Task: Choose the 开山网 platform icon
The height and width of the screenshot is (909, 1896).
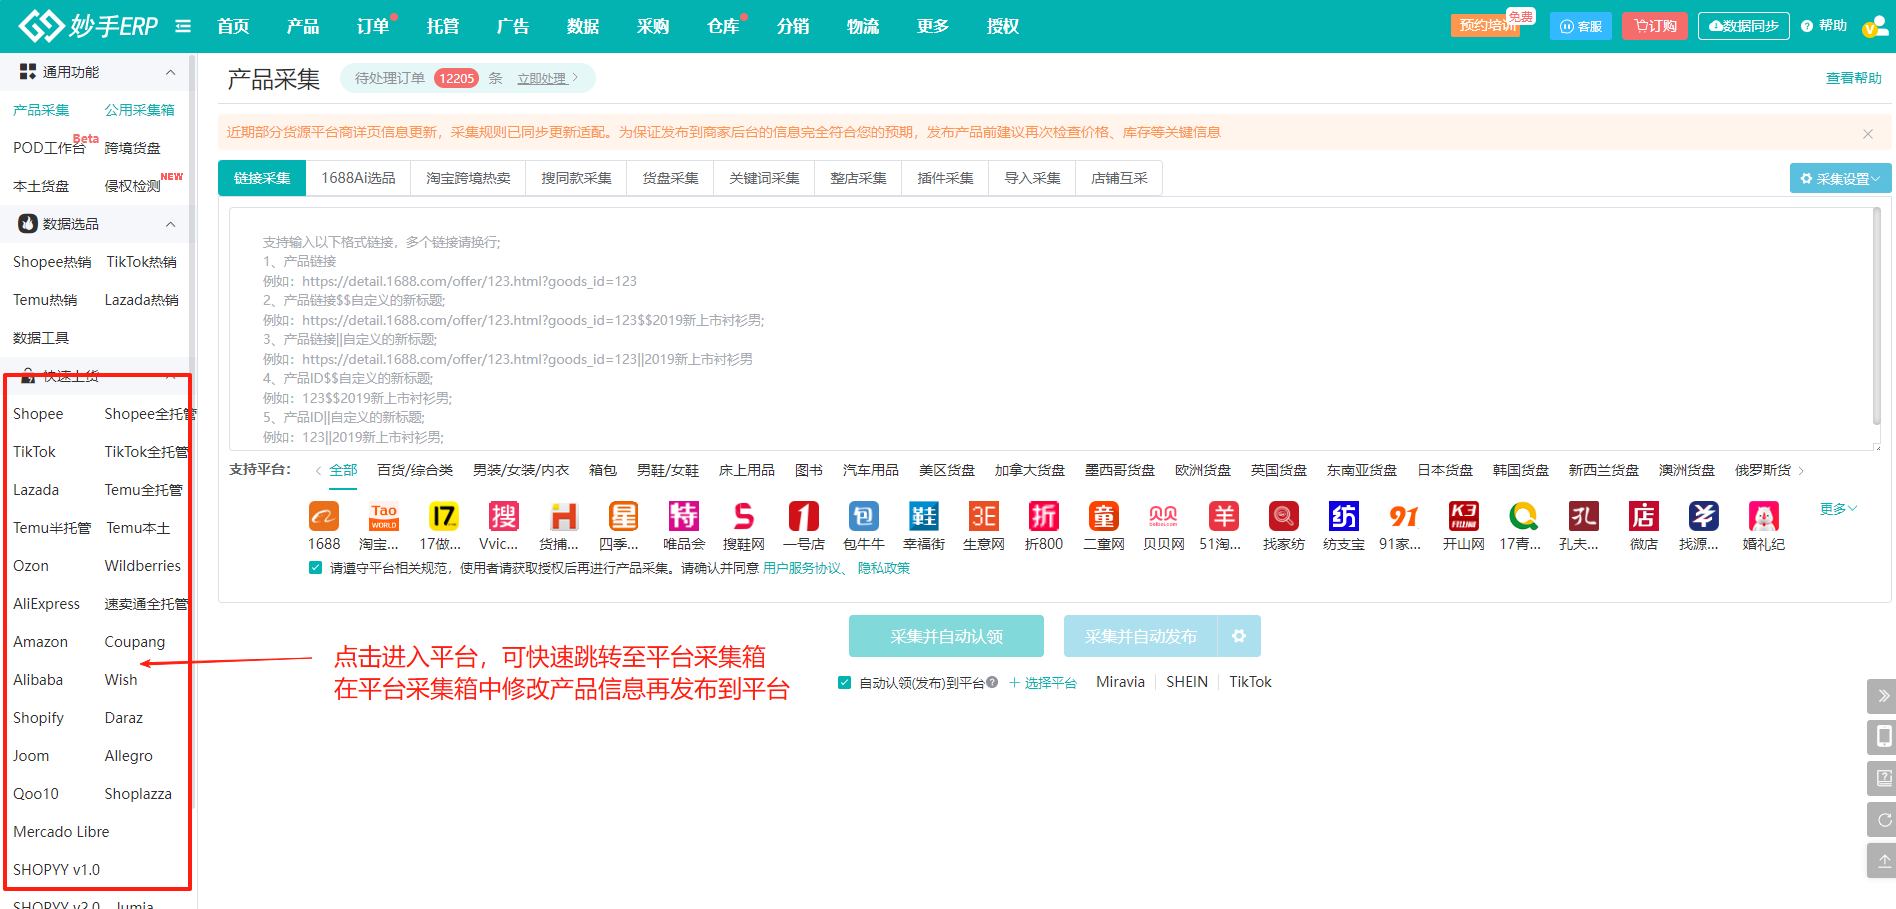Action: (1464, 516)
